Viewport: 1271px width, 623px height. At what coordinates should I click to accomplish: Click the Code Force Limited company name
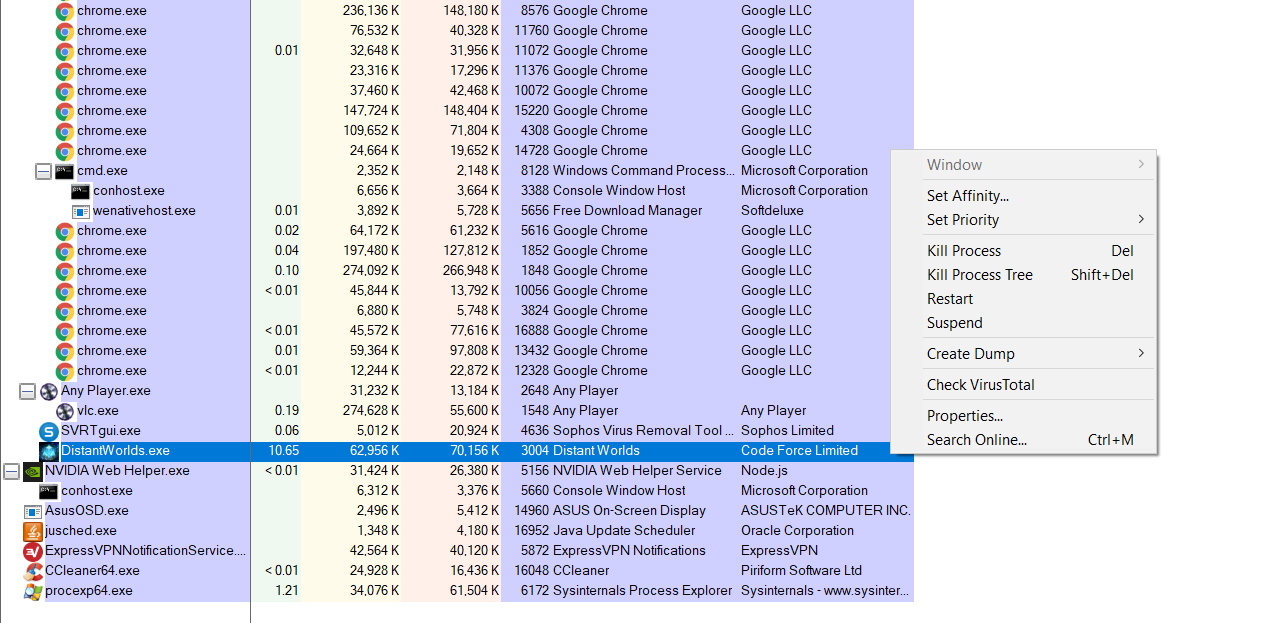tap(799, 451)
